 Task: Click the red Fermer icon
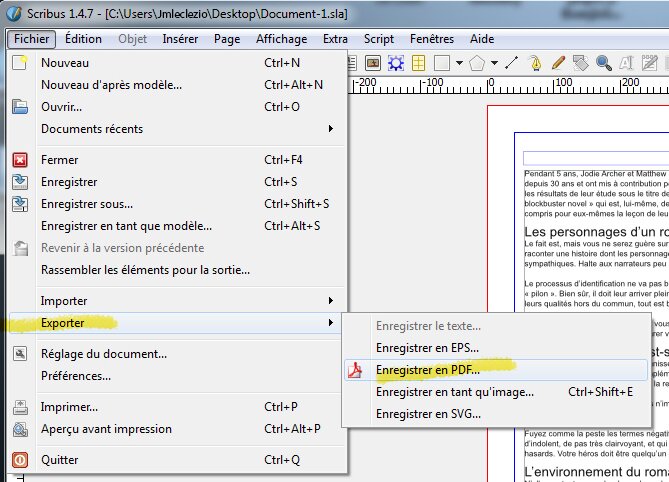(x=20, y=160)
